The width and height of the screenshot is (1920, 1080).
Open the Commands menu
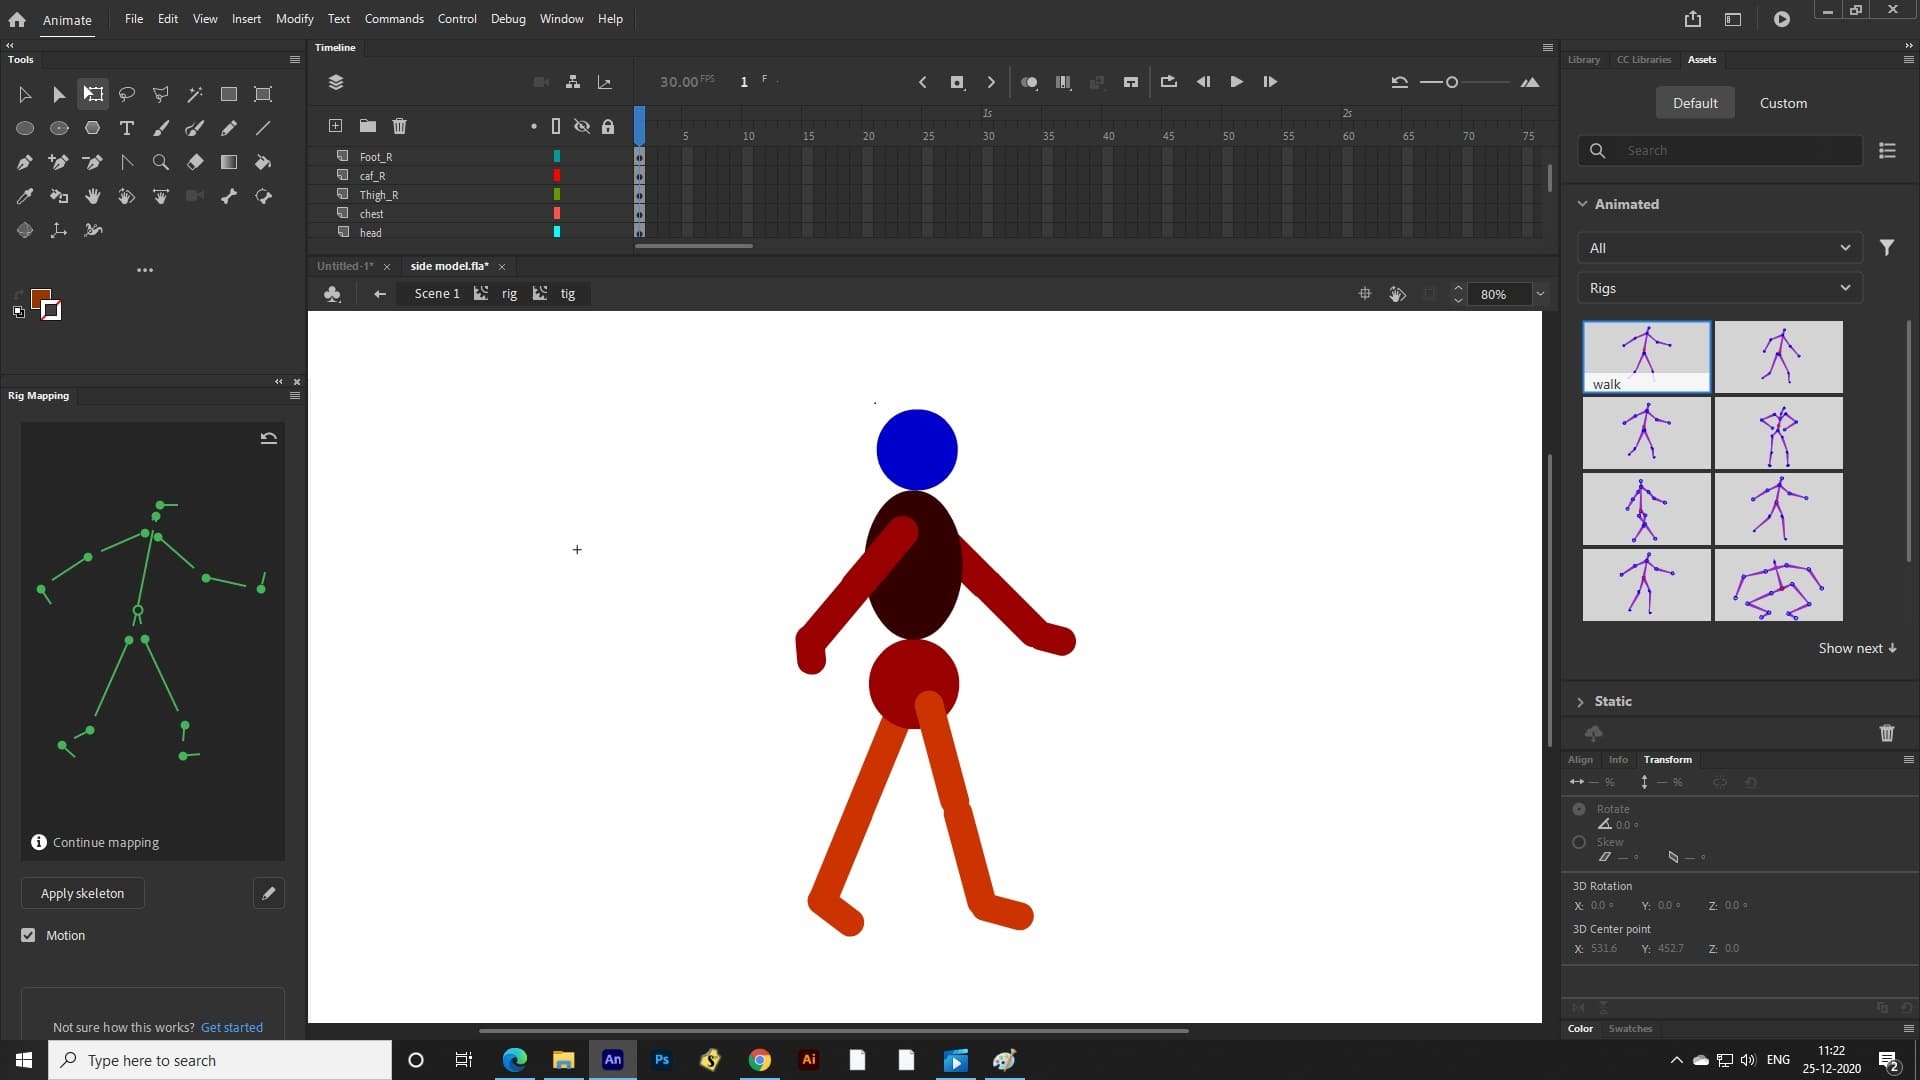[394, 19]
